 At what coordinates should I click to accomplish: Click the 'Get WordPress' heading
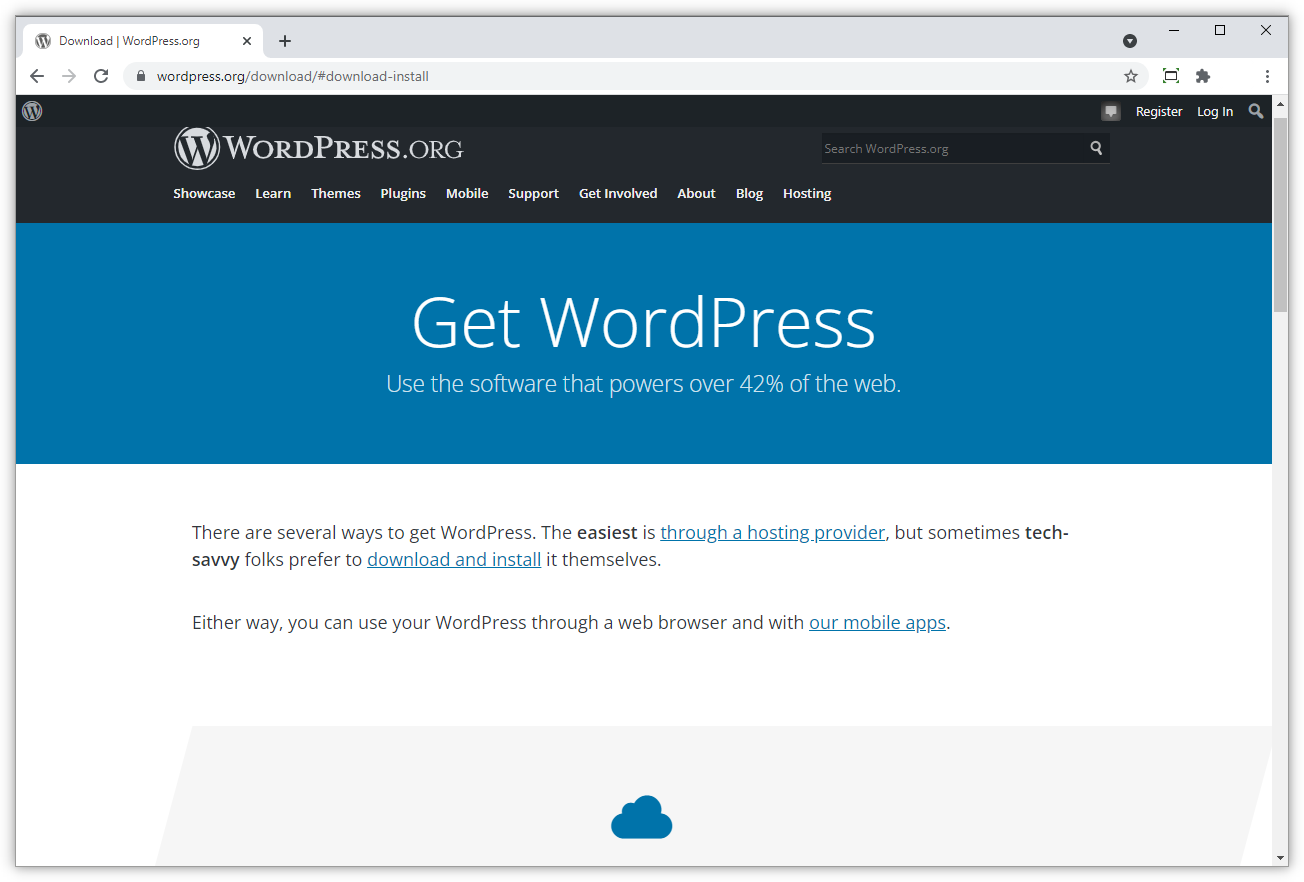644,322
